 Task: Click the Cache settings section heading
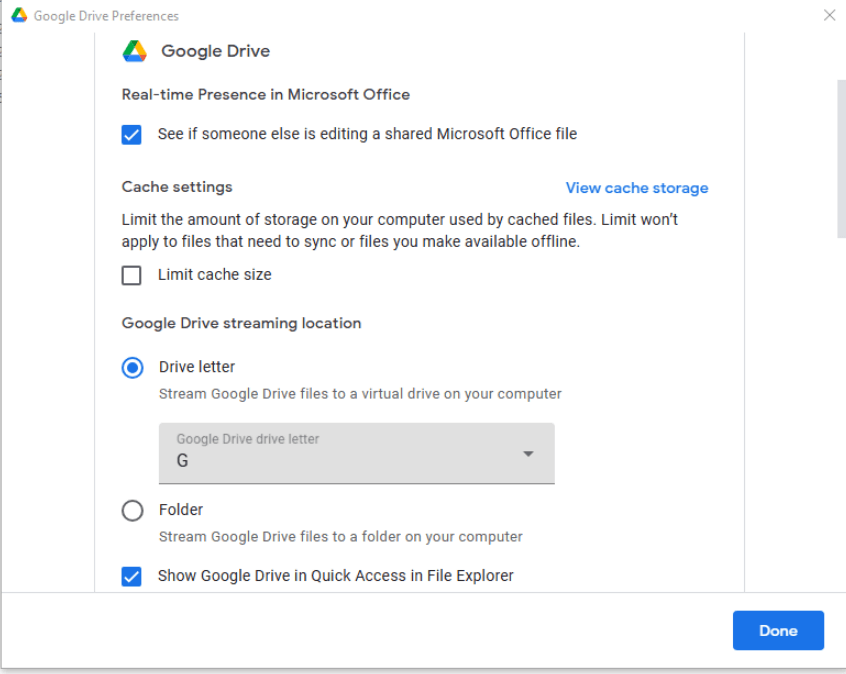click(x=177, y=187)
